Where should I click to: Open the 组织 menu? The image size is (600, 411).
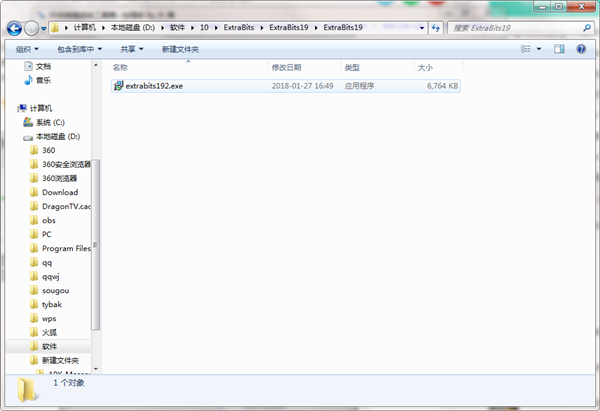[x=27, y=49]
